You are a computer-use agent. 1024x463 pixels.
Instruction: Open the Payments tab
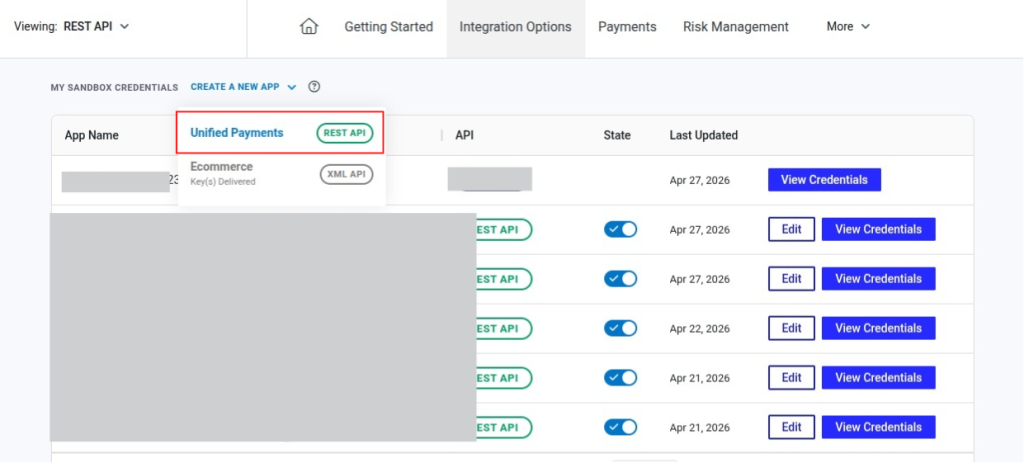point(627,27)
